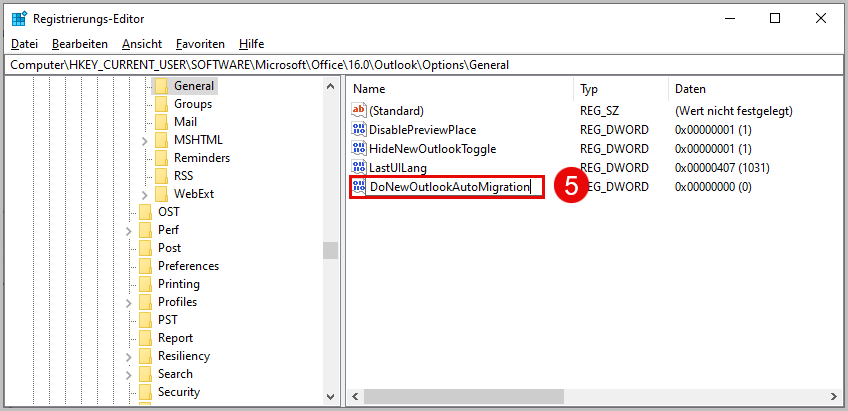Expand the WebExt key chevron

point(144,194)
